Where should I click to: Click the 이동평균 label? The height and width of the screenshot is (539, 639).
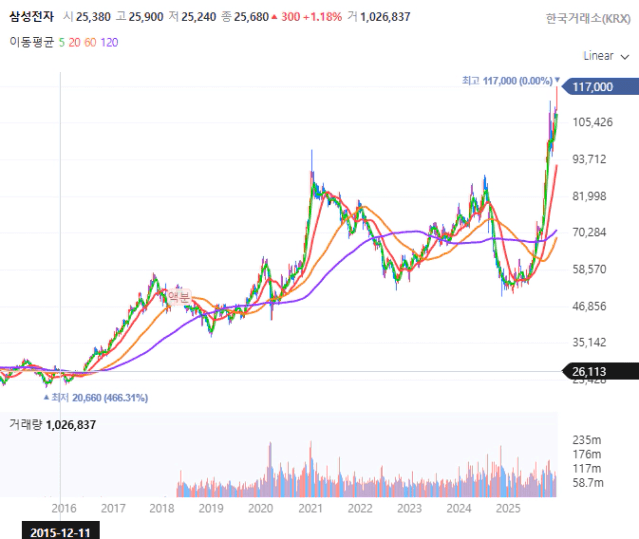tap(31, 42)
